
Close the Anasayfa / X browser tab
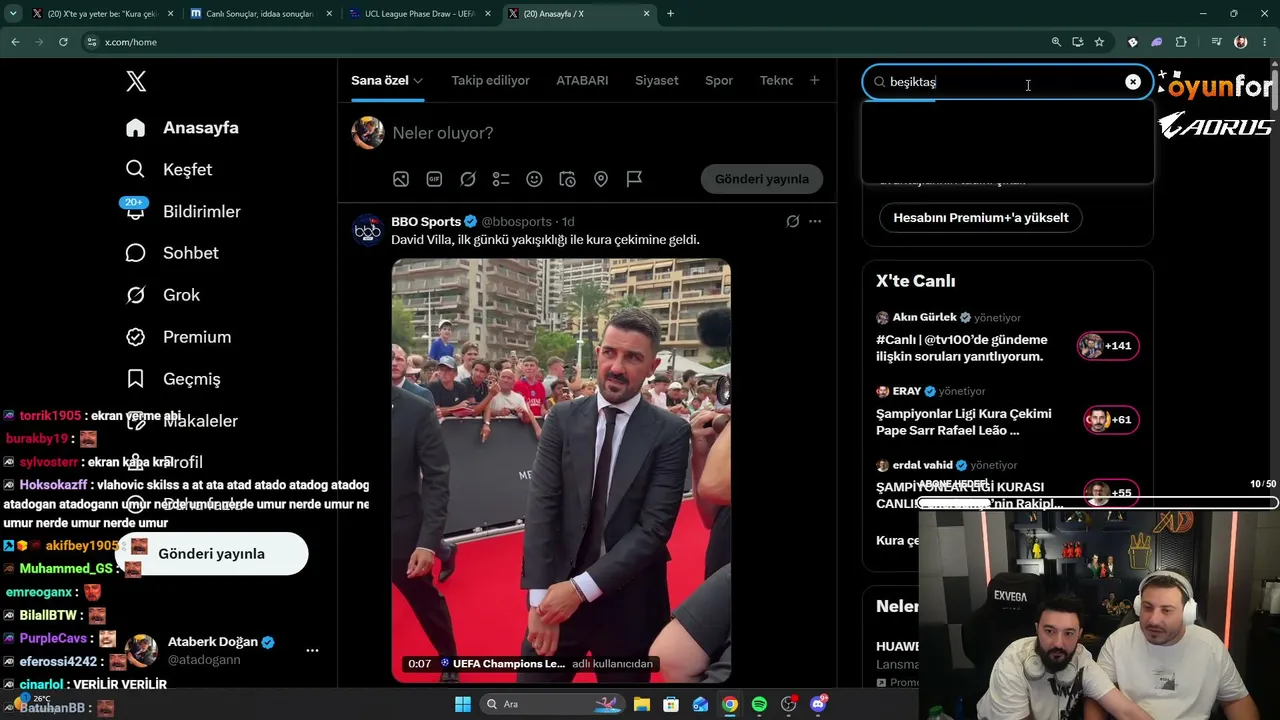coord(646,14)
